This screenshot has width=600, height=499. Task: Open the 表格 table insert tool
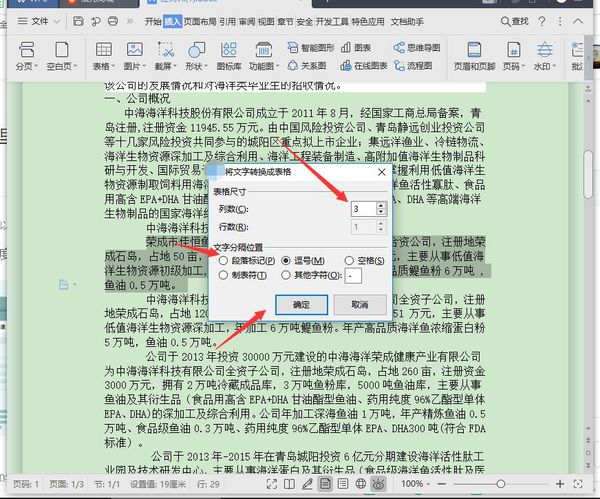point(103,56)
